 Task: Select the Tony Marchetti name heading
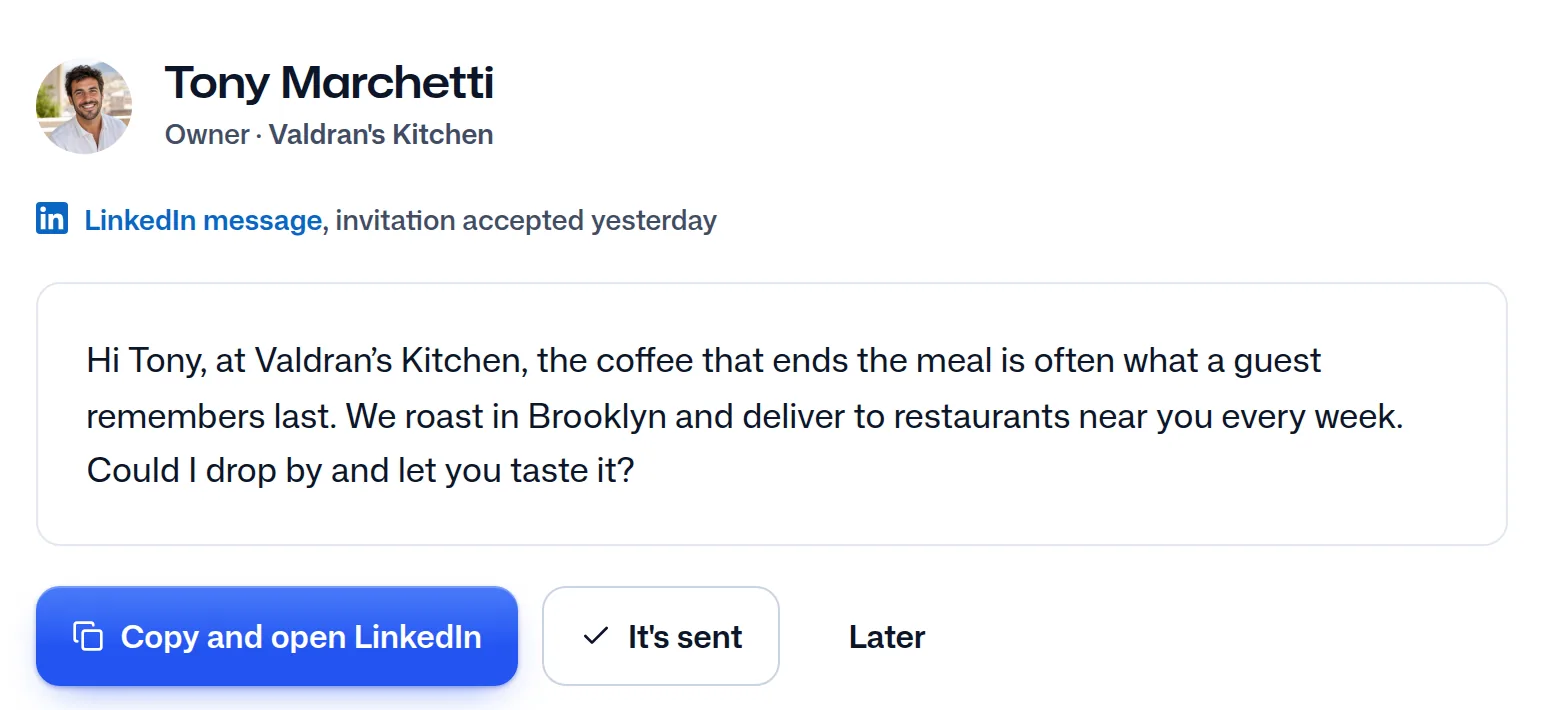329,82
